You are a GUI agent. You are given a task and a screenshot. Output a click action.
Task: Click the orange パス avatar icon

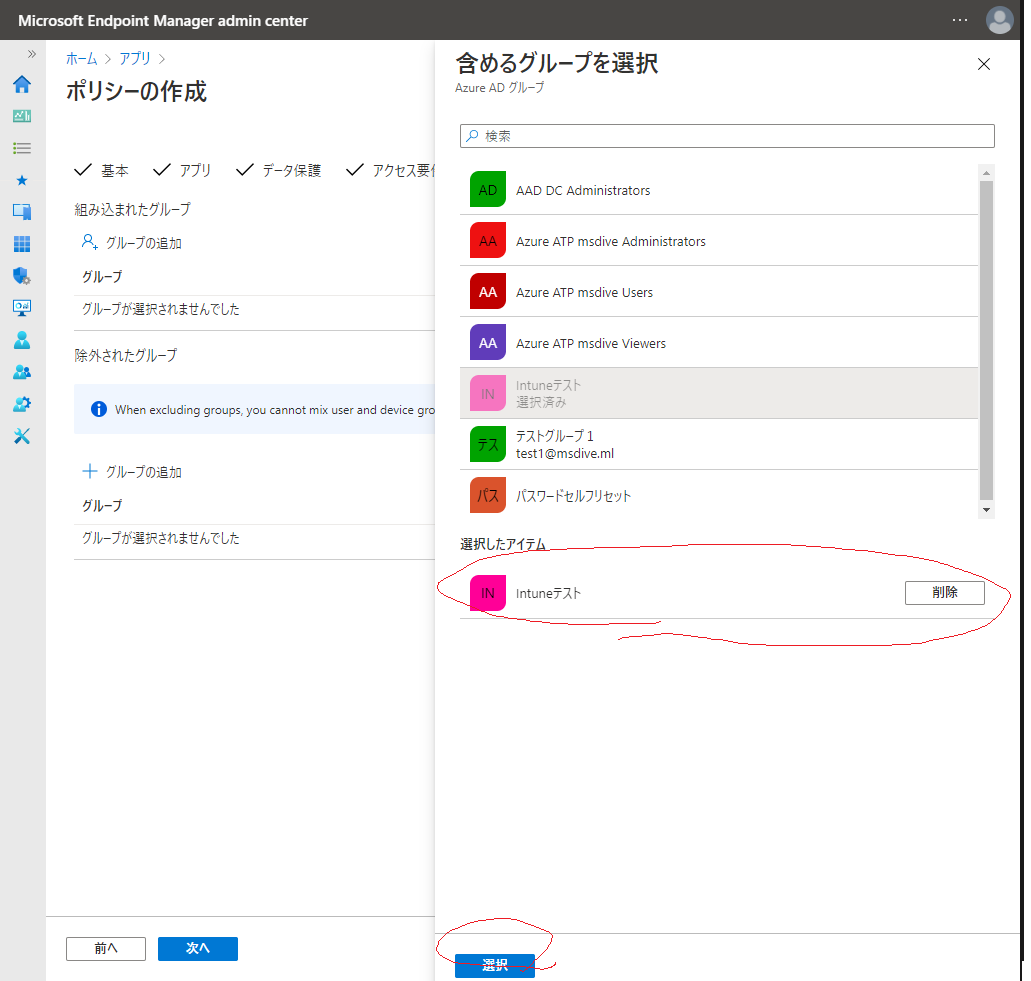point(488,495)
